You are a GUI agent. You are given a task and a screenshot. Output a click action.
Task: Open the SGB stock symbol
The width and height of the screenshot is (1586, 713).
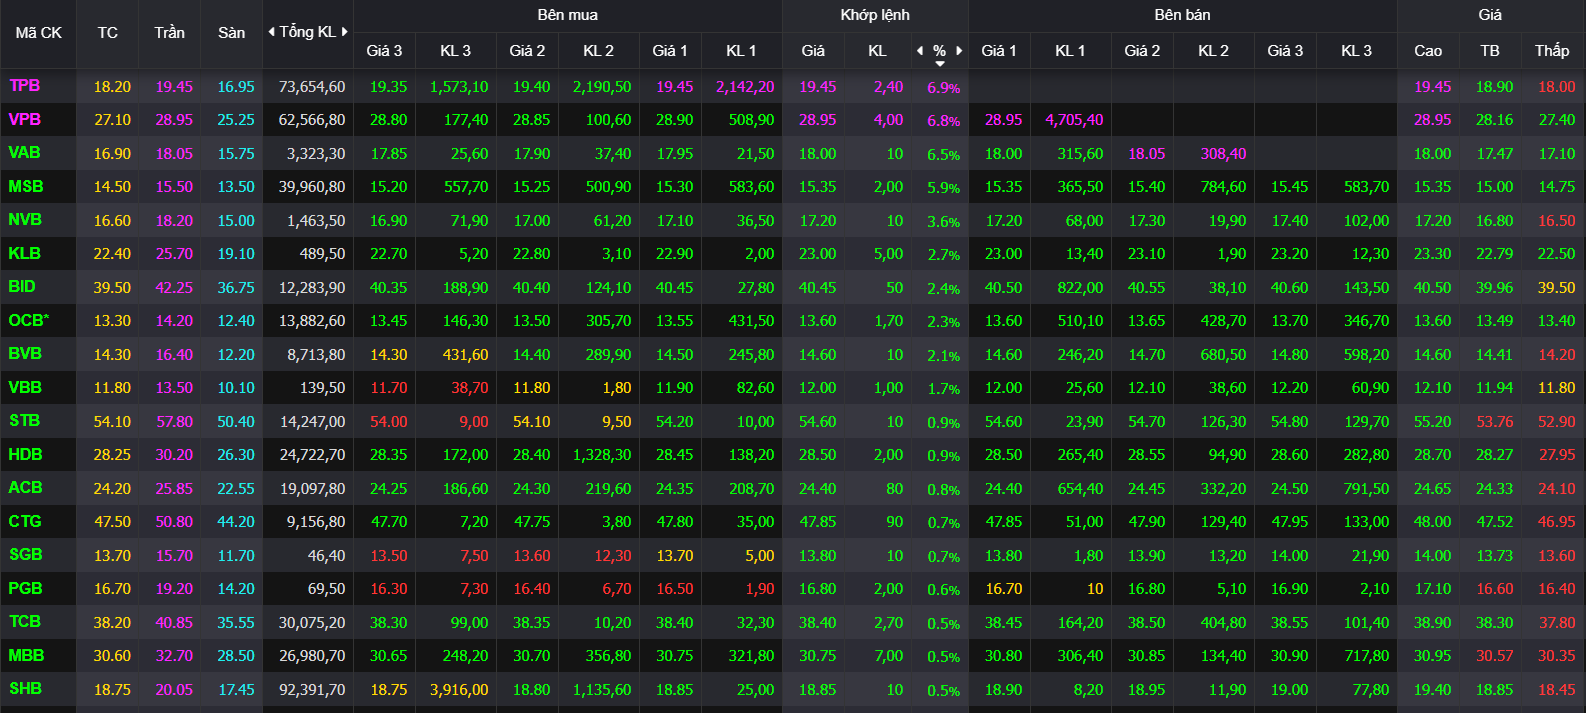(25, 555)
